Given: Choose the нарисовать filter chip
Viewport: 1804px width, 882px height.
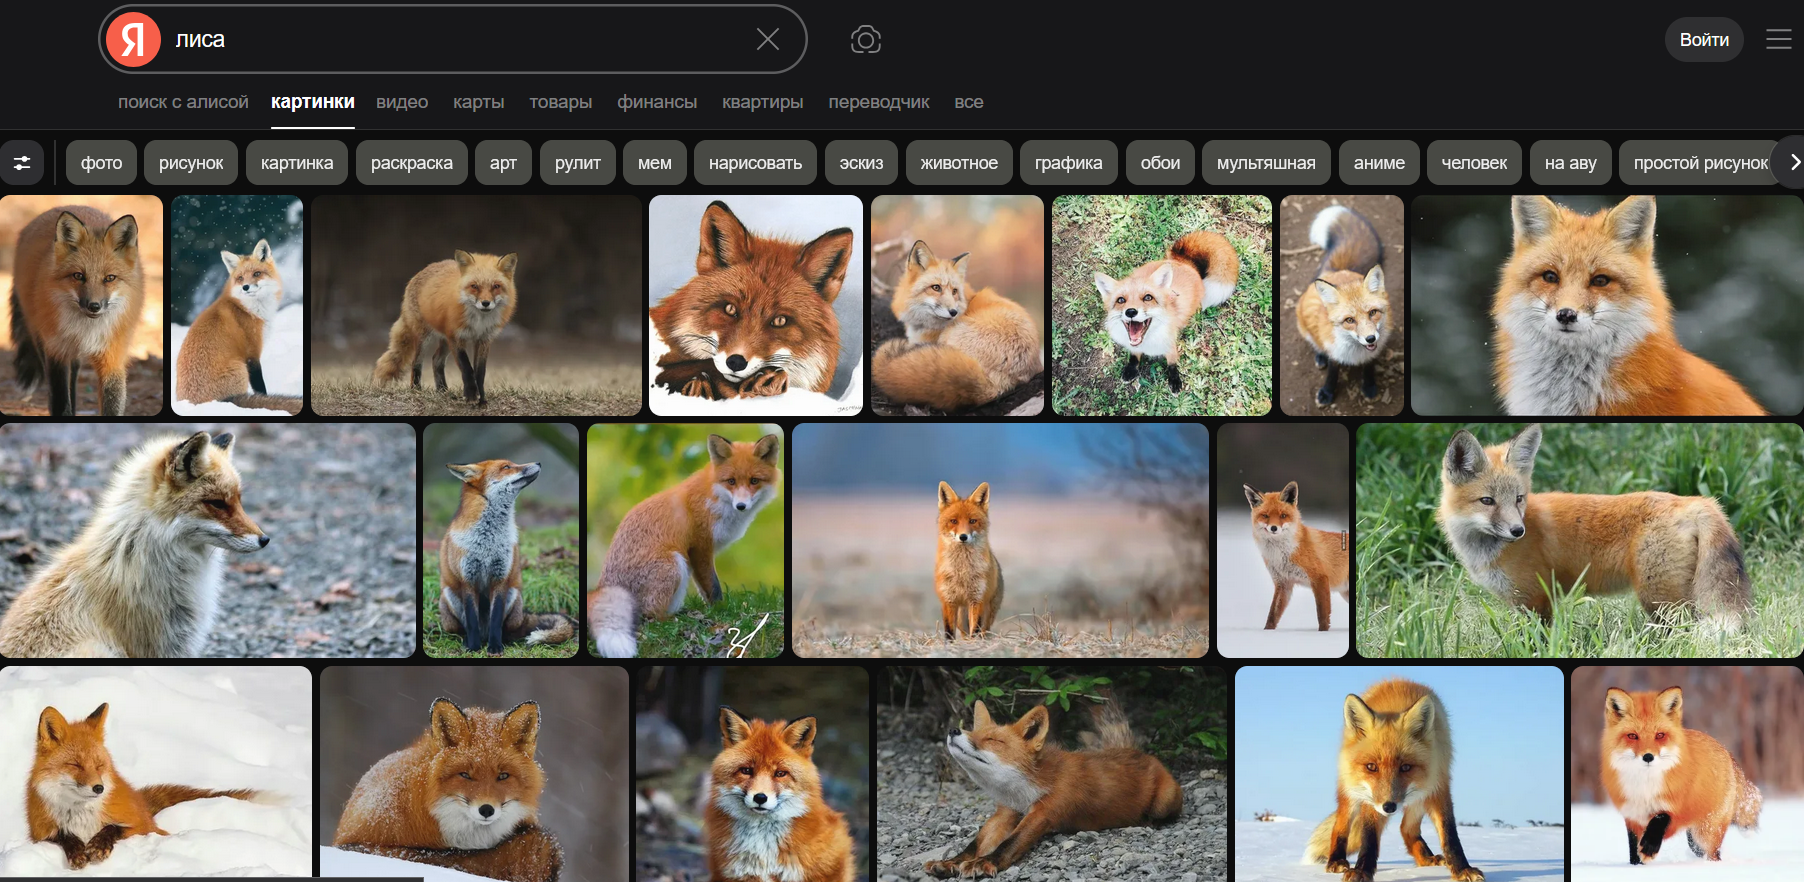Looking at the screenshot, I should point(755,162).
